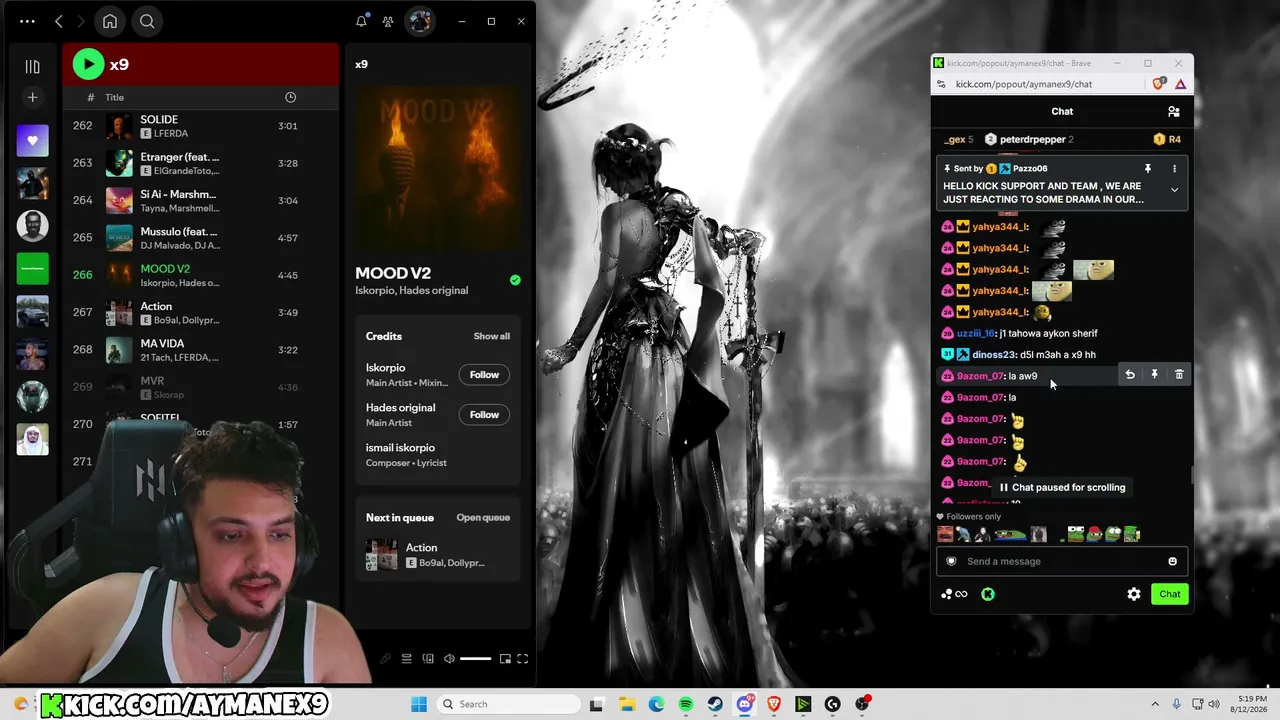
Task: Open Connect to a device
Action: [x=428, y=659]
